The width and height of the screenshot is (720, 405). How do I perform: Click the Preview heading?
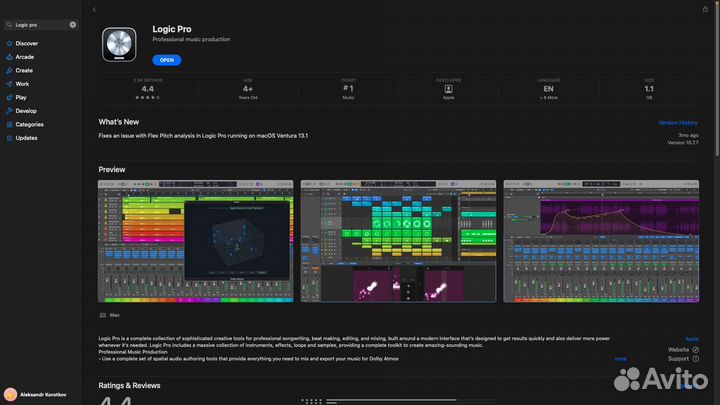click(112, 169)
